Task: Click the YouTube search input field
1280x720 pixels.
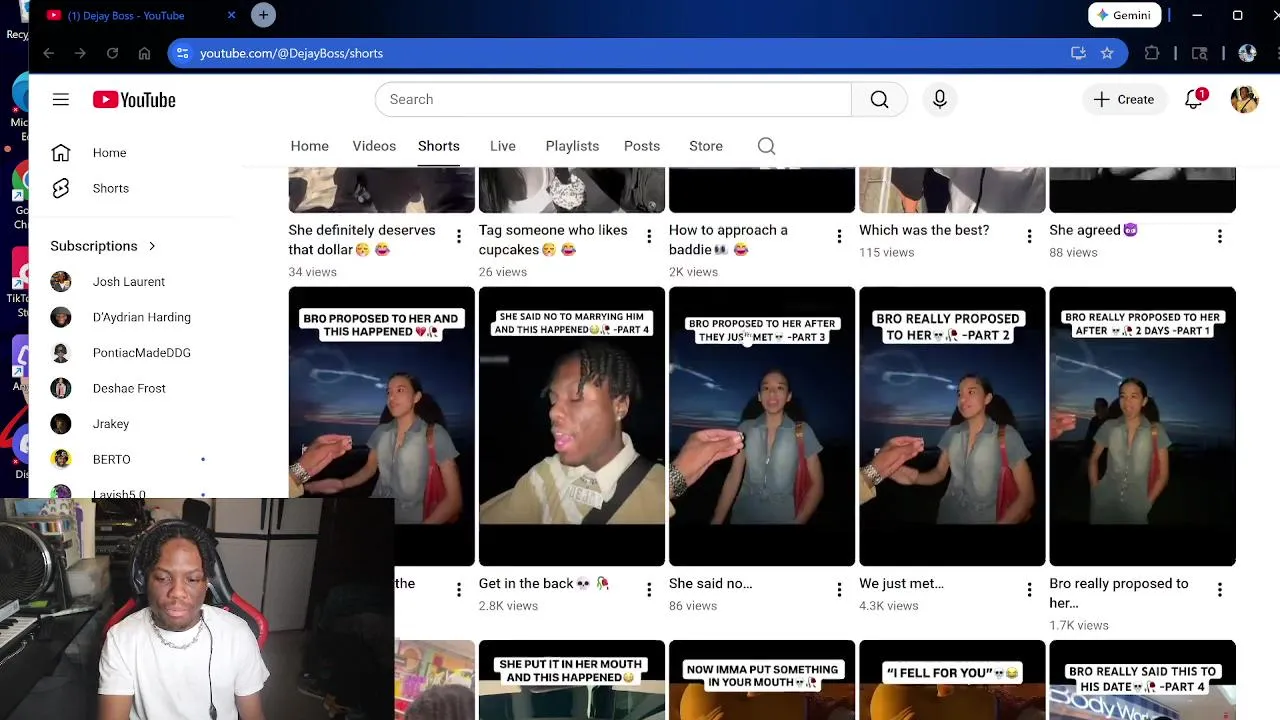Action: 613,99
